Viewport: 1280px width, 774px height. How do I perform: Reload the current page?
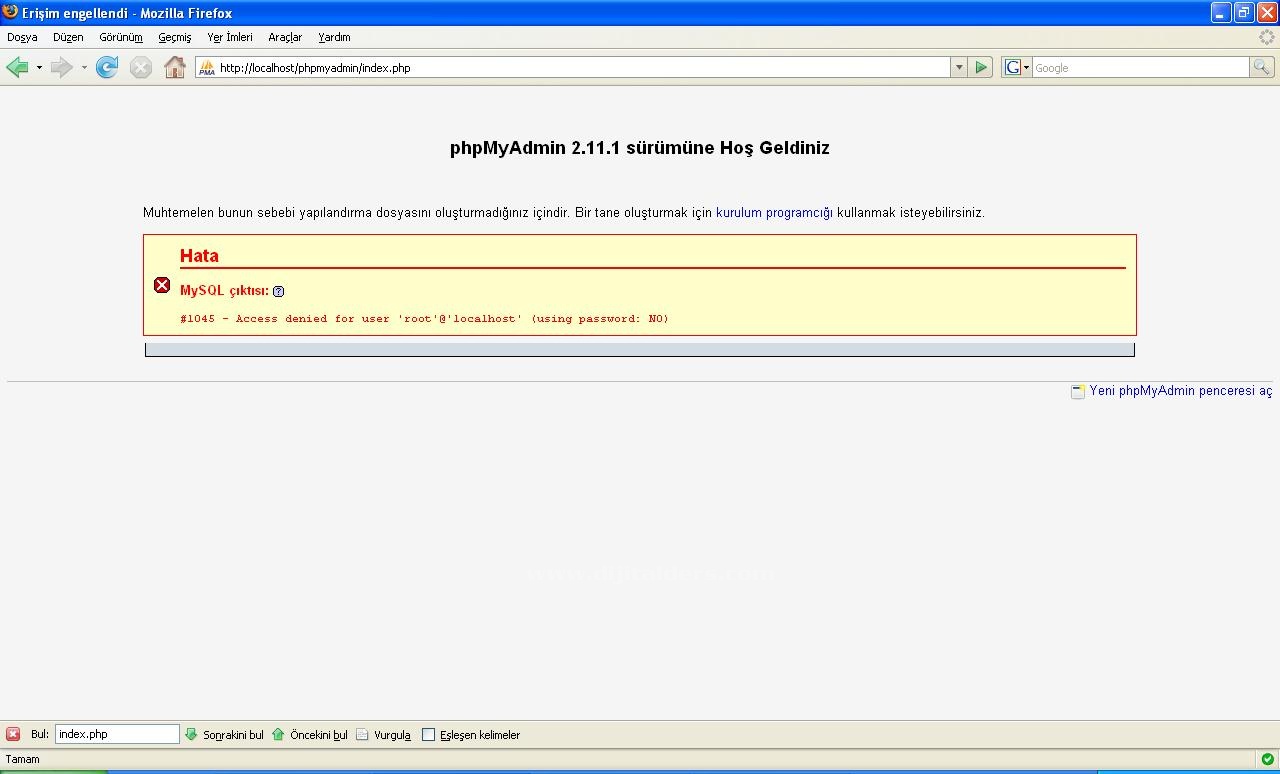pyautogui.click(x=107, y=67)
